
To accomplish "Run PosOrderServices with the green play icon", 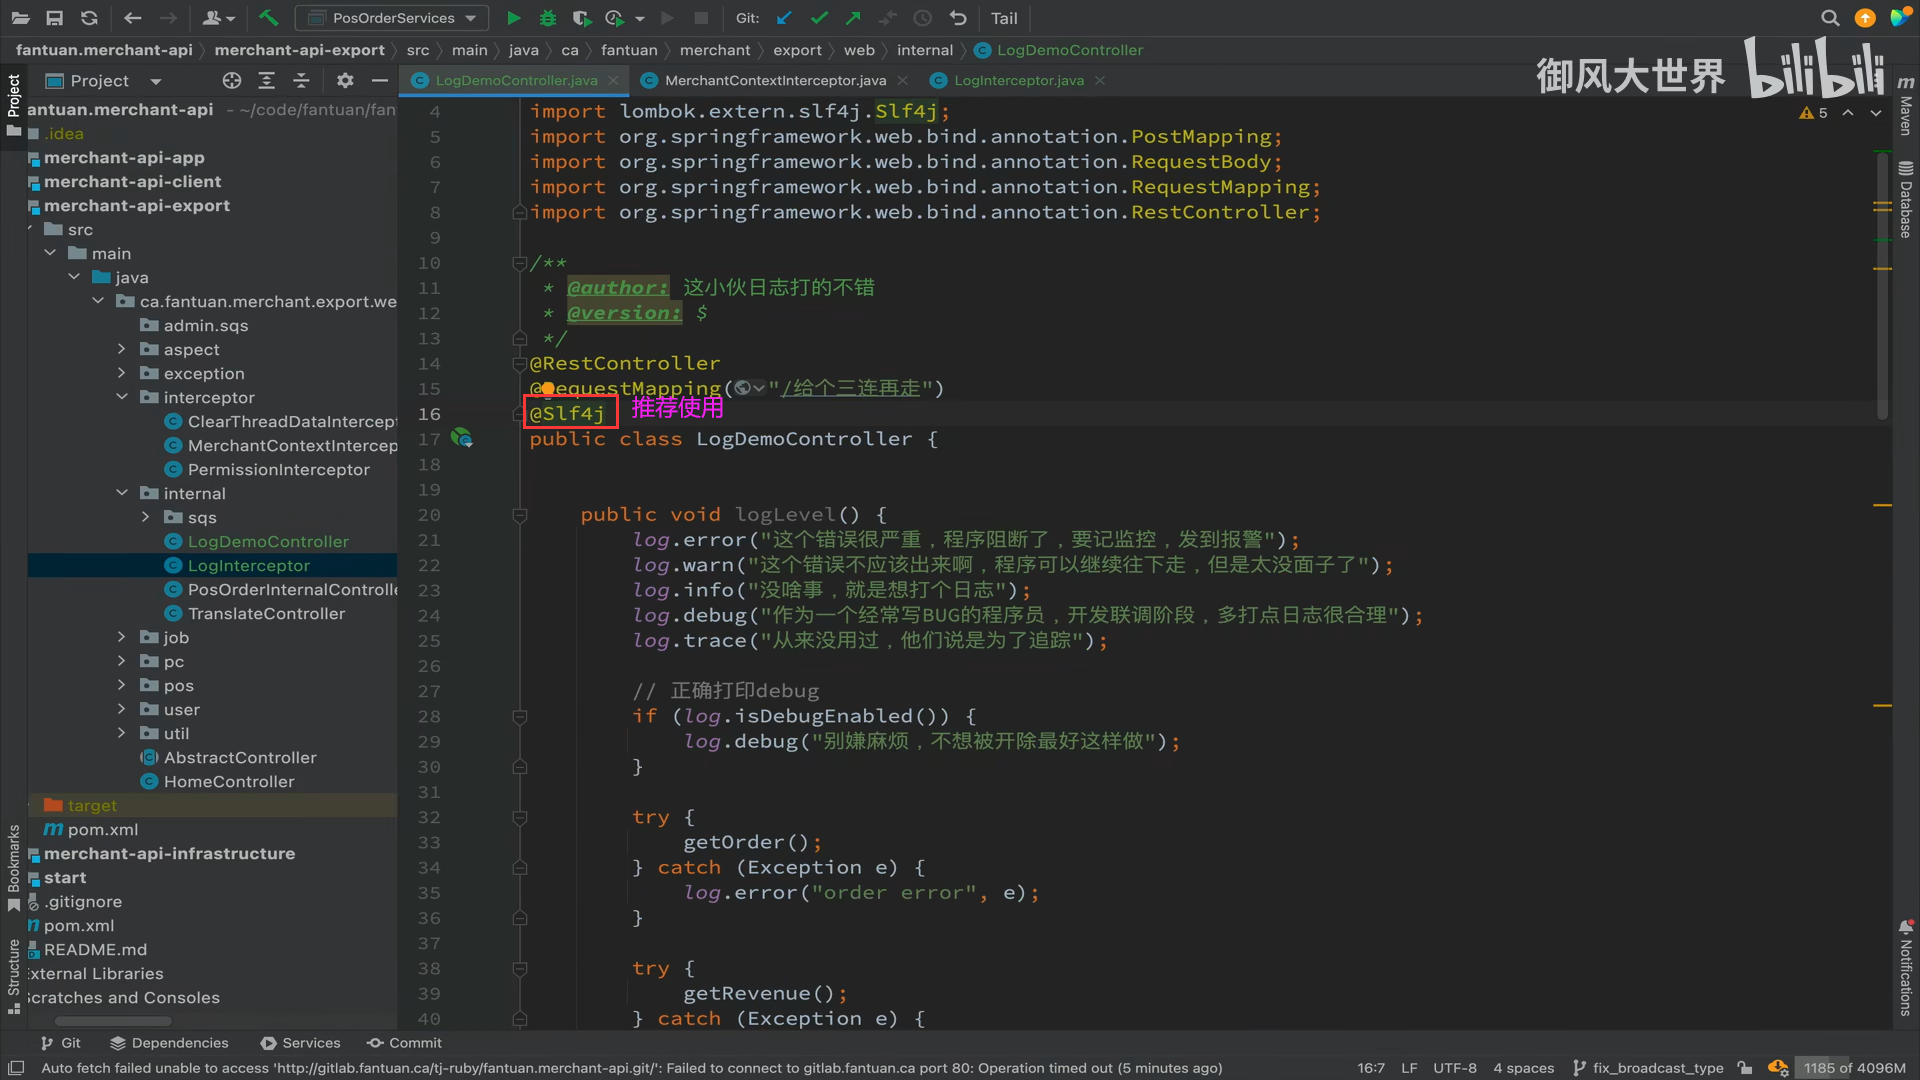I will (x=513, y=18).
